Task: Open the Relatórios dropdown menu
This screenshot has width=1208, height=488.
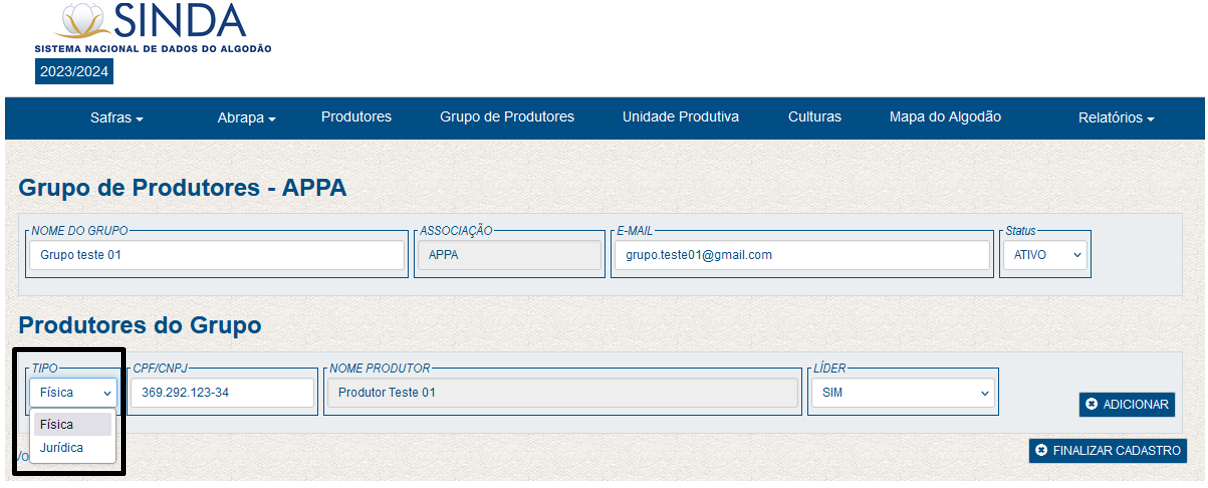Action: pyautogui.click(x=1116, y=118)
